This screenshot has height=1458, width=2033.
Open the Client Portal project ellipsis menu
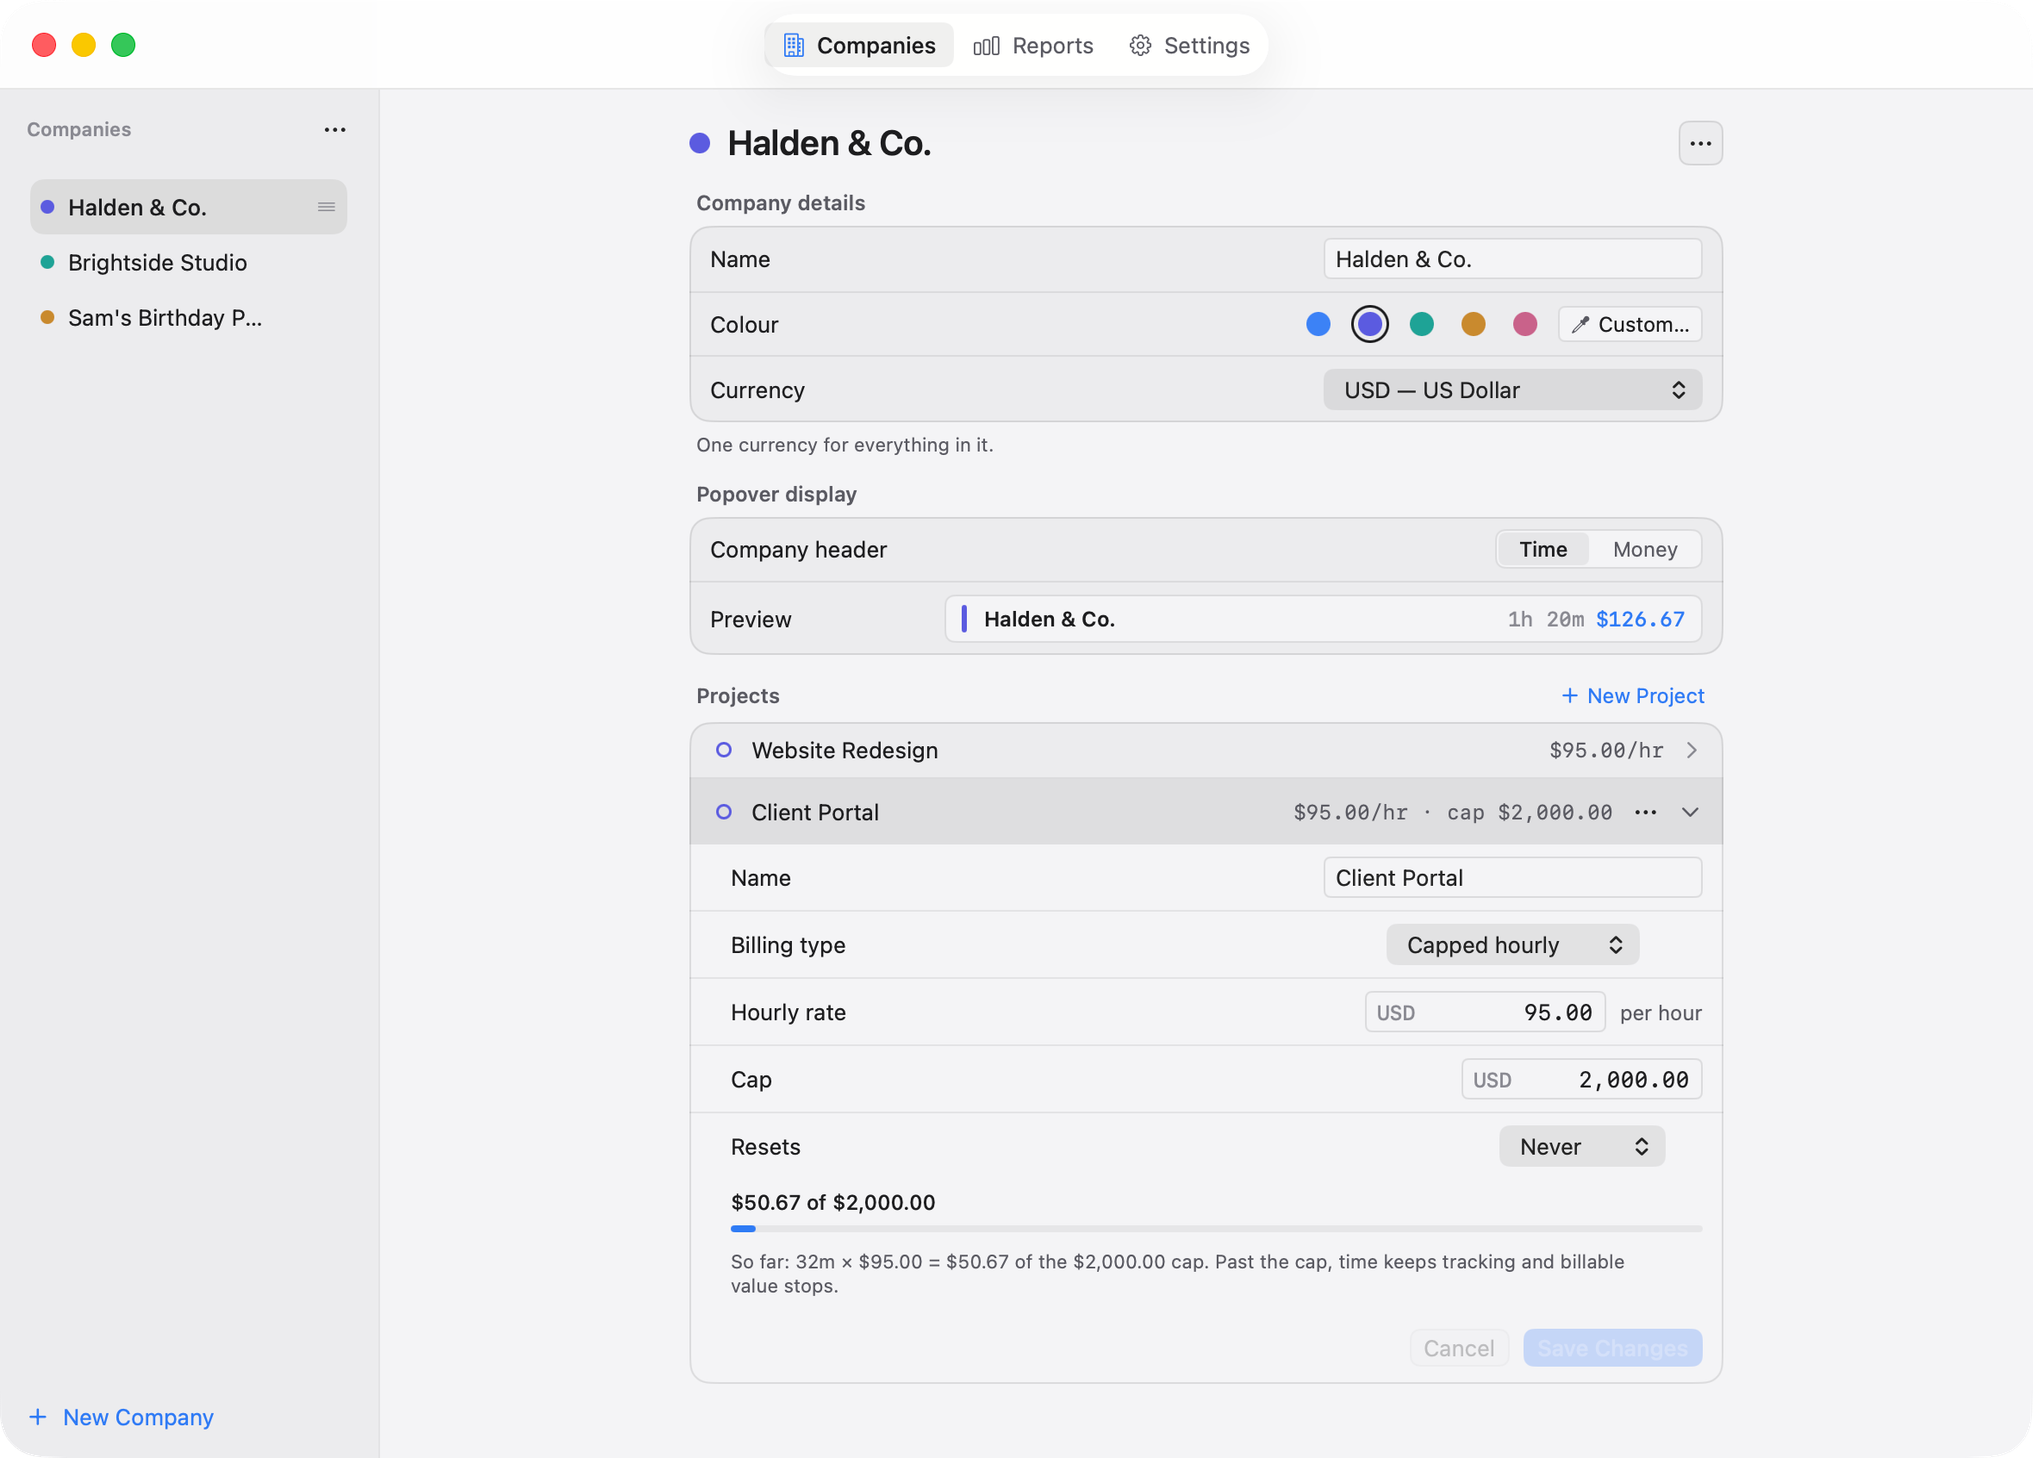[x=1645, y=812]
